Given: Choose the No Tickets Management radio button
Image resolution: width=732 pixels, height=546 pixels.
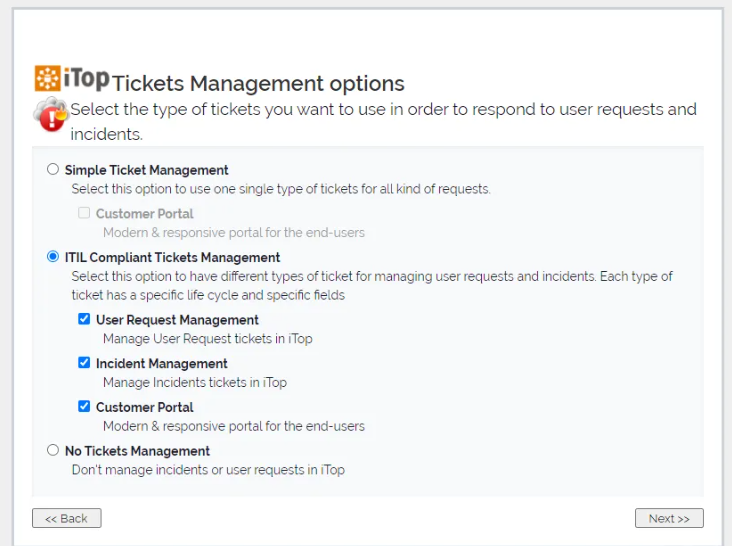Looking at the screenshot, I should tap(53, 451).
